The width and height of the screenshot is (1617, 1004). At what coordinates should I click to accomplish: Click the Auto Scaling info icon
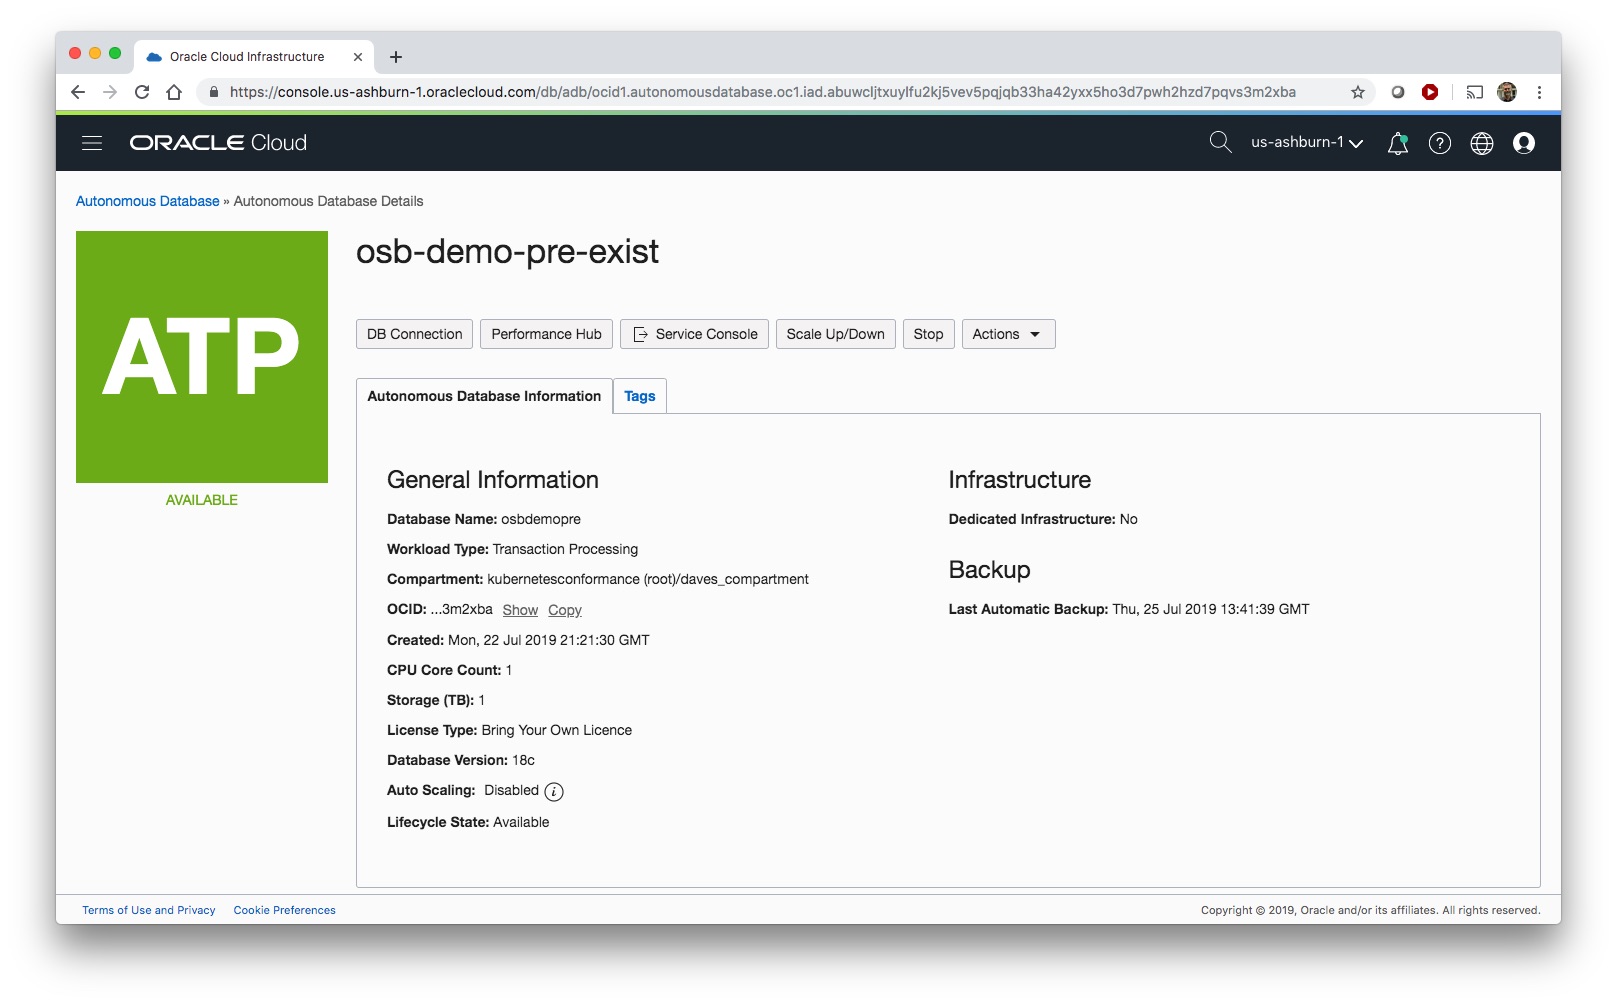coord(554,791)
